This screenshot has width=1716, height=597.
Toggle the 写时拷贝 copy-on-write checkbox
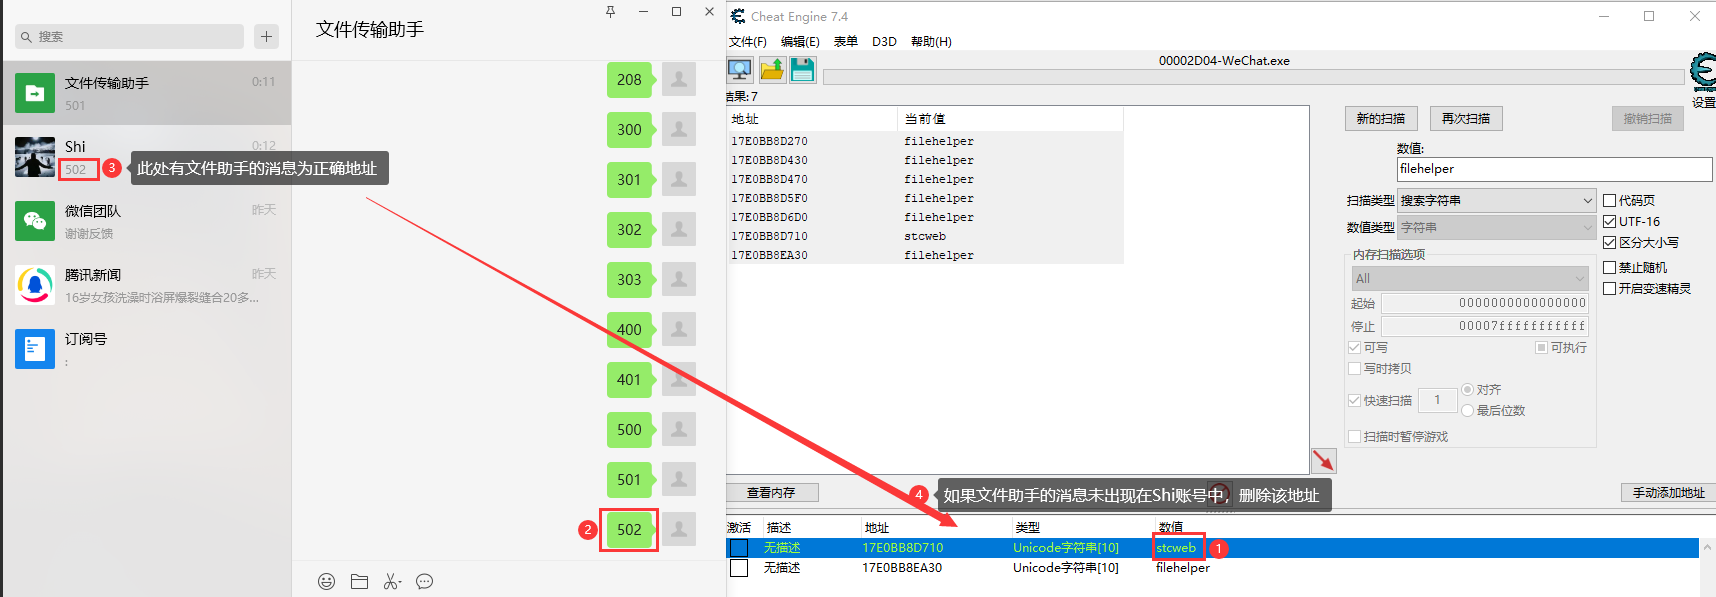[x=1355, y=368]
